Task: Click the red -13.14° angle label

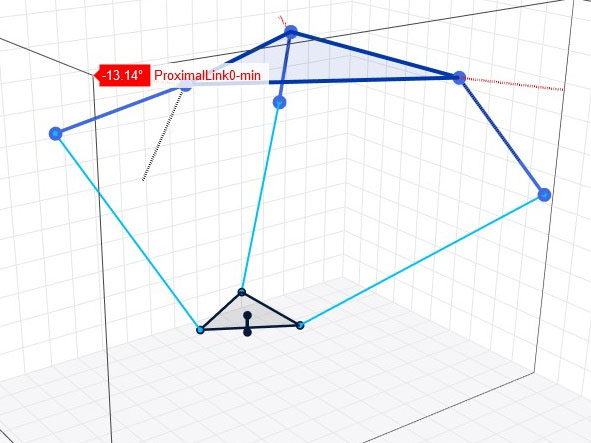Action: [122, 75]
